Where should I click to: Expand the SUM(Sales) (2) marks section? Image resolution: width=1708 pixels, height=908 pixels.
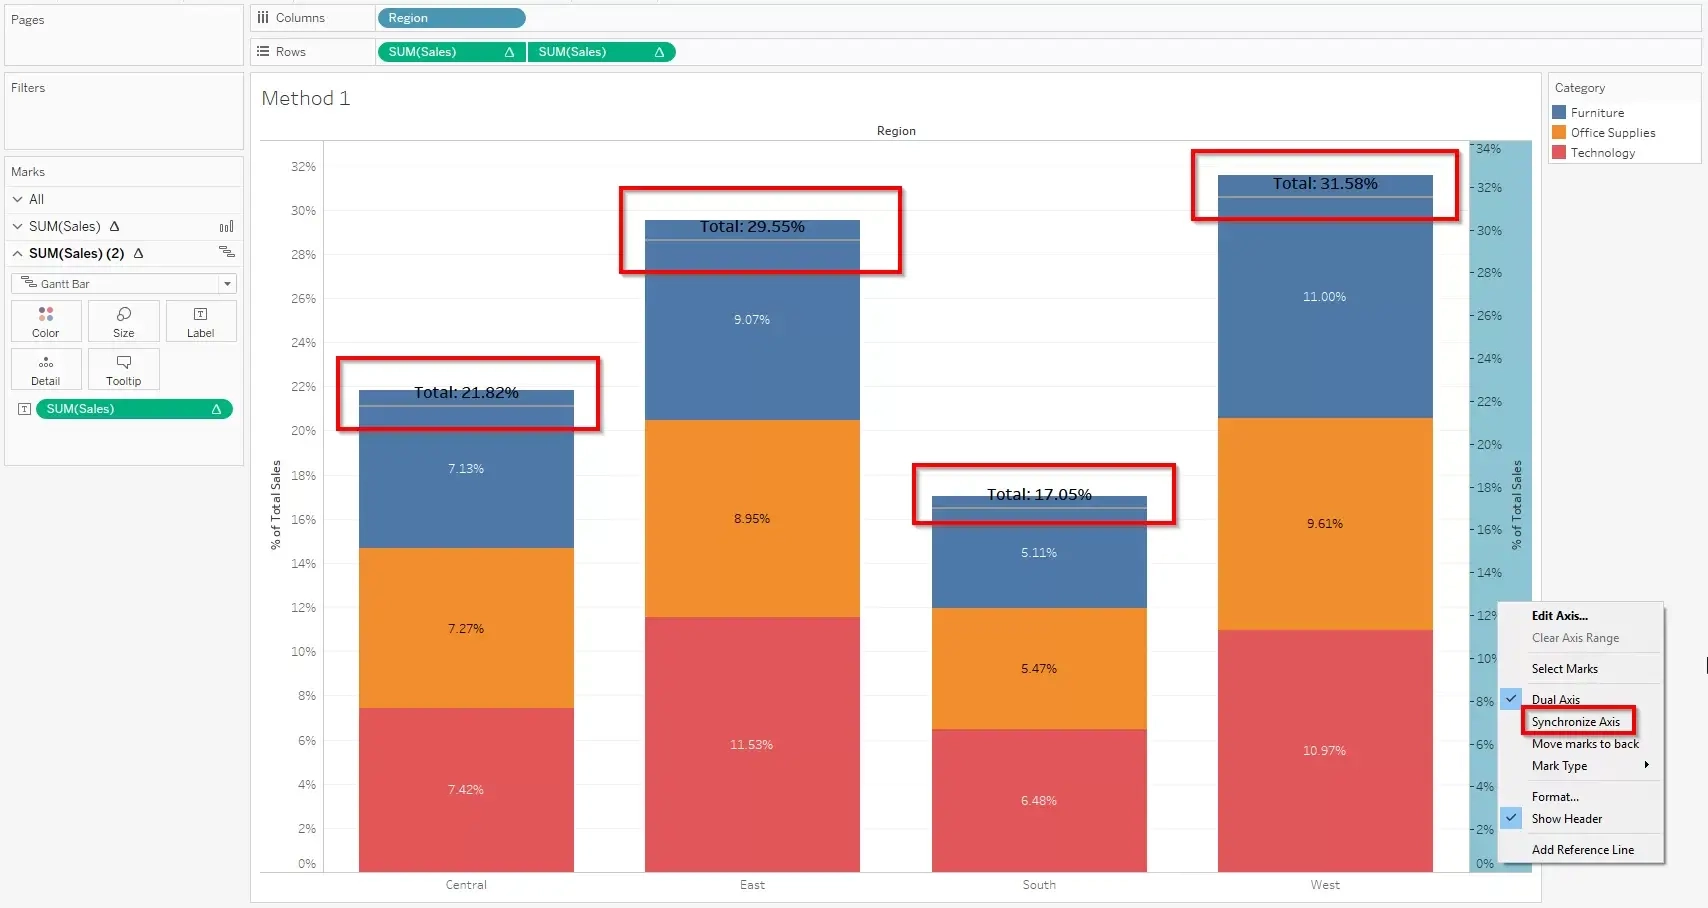pyautogui.click(x=17, y=253)
